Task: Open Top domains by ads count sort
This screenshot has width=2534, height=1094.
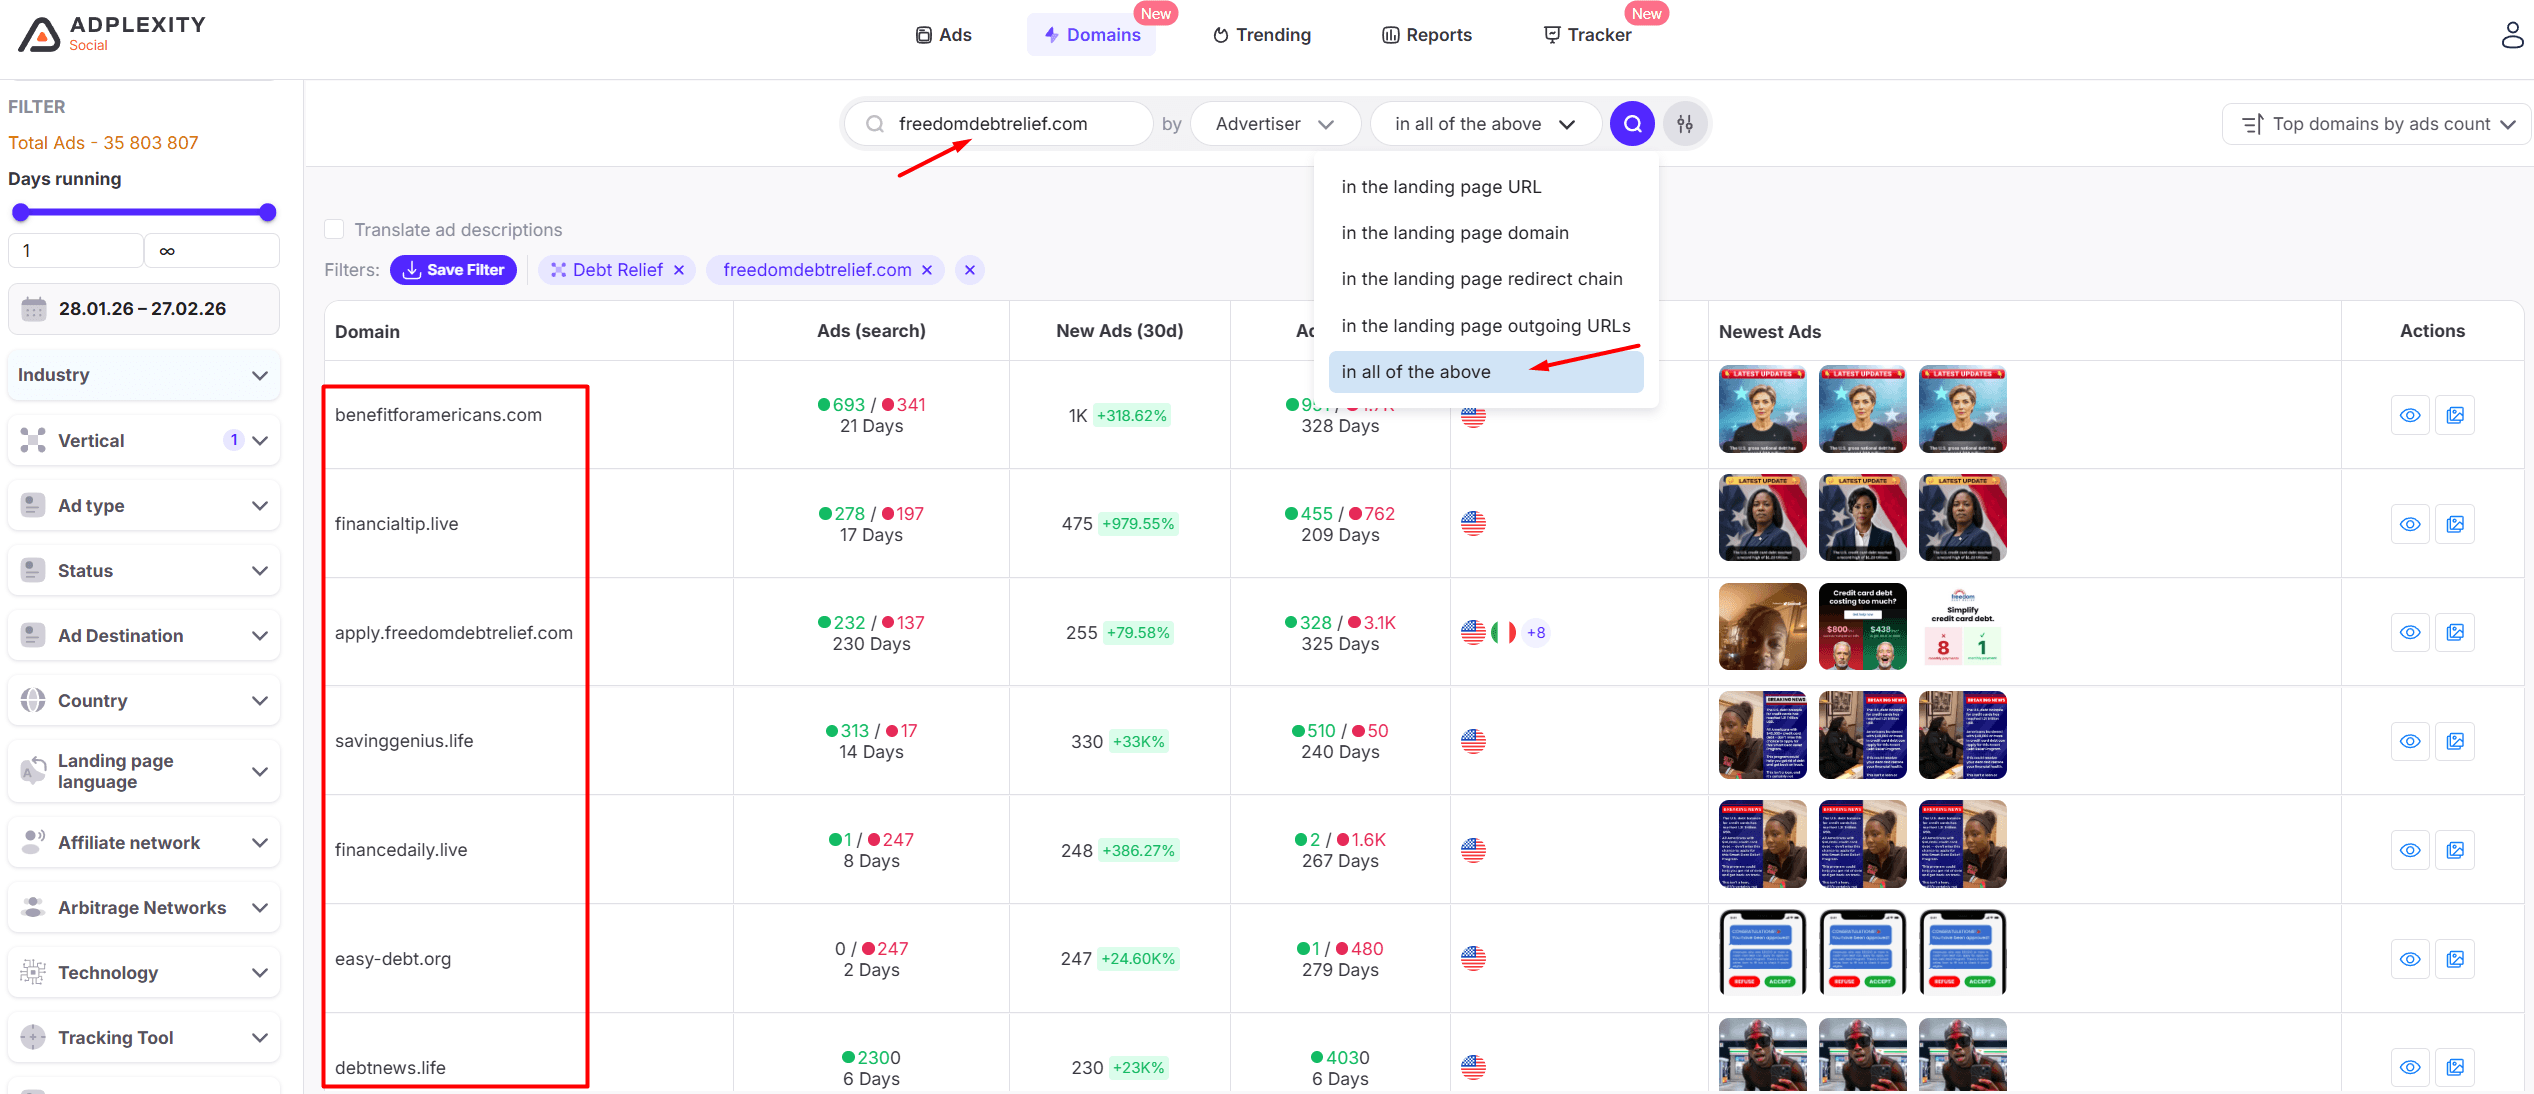Action: click(2378, 124)
